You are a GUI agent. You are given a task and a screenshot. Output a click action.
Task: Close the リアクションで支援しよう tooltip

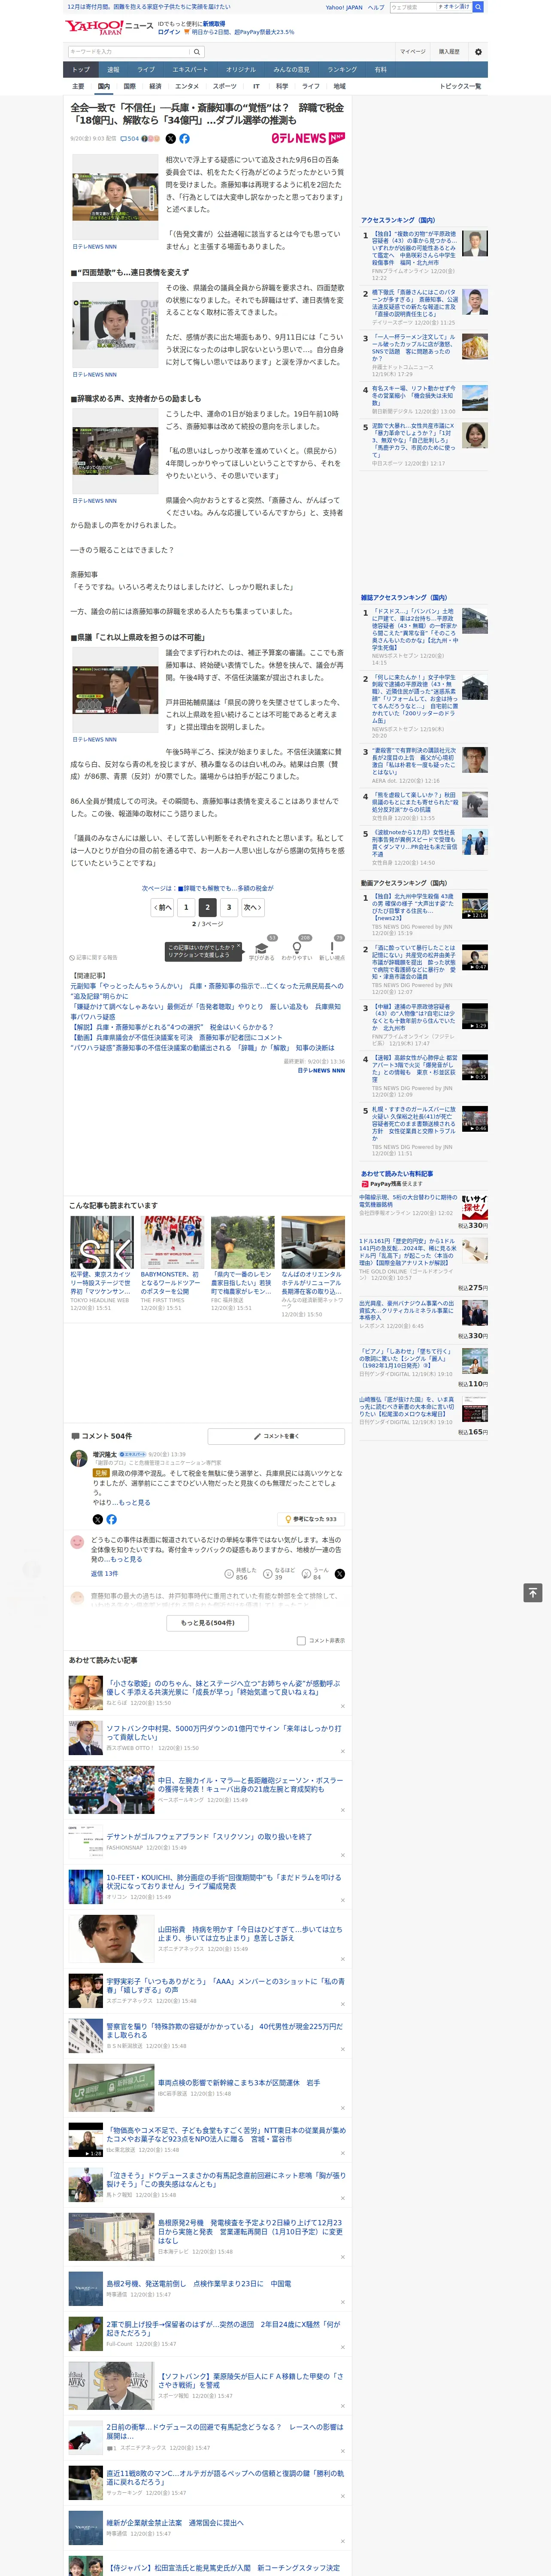[238, 946]
